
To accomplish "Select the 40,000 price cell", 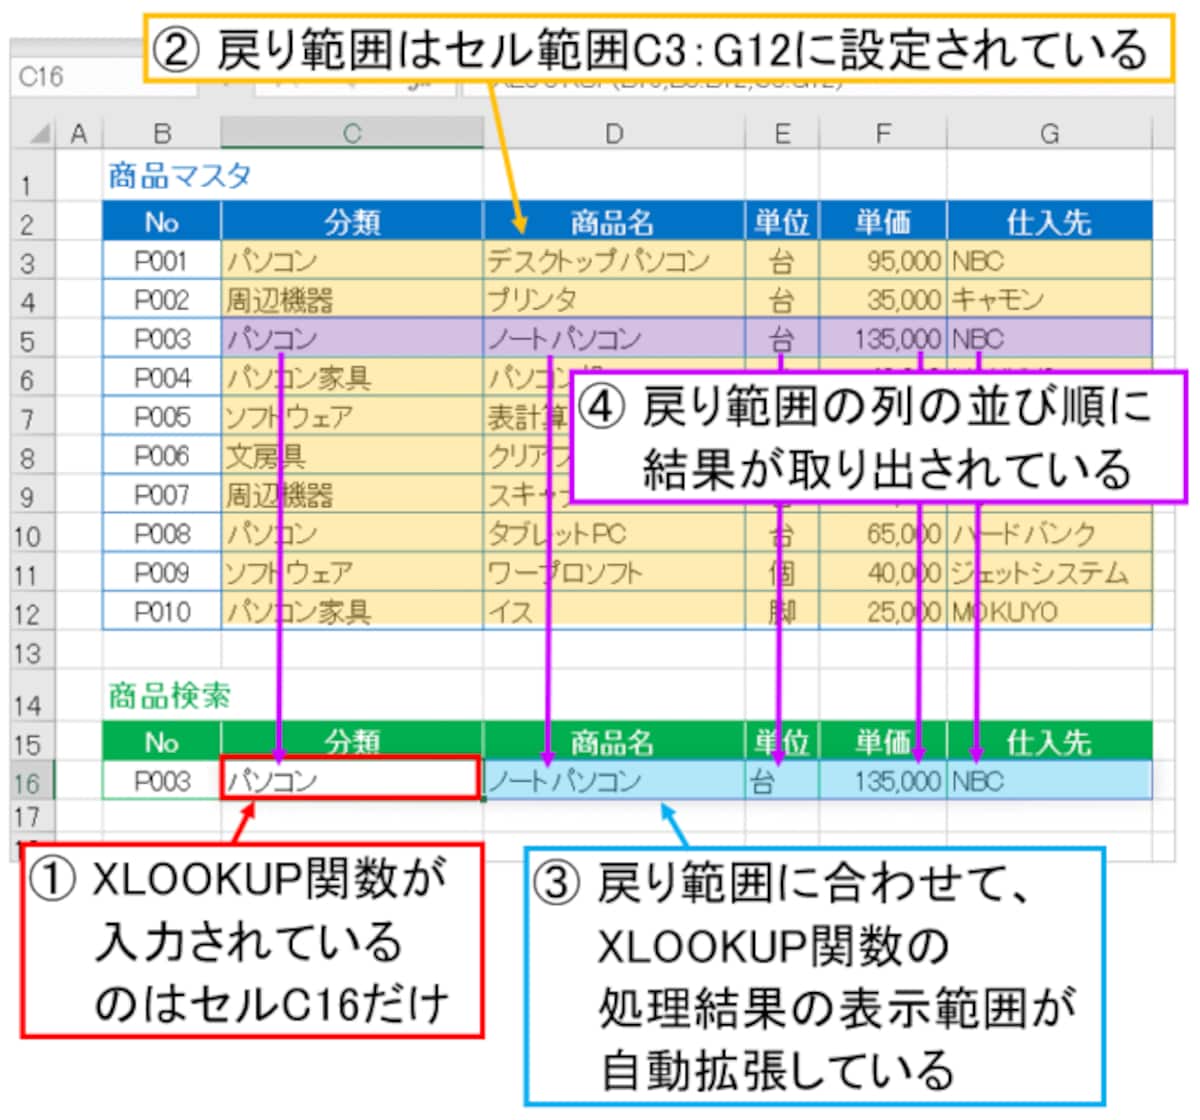I will pos(884,573).
